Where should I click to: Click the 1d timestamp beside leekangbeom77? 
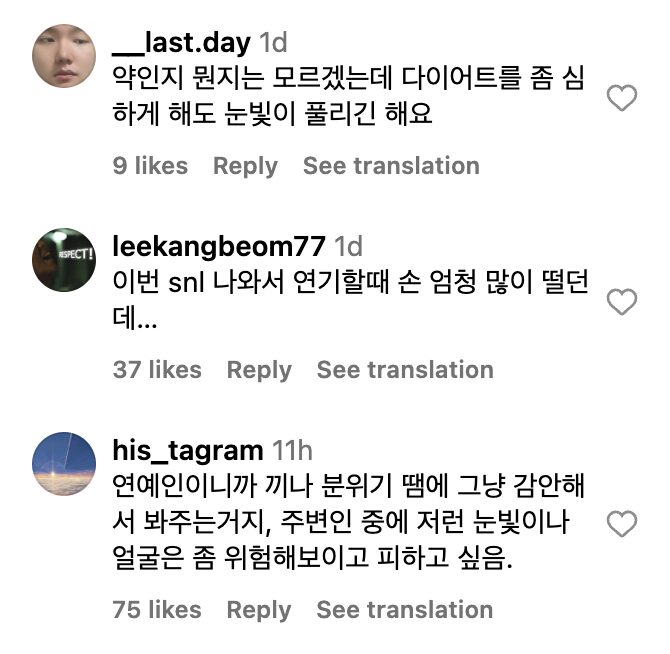click(x=348, y=246)
